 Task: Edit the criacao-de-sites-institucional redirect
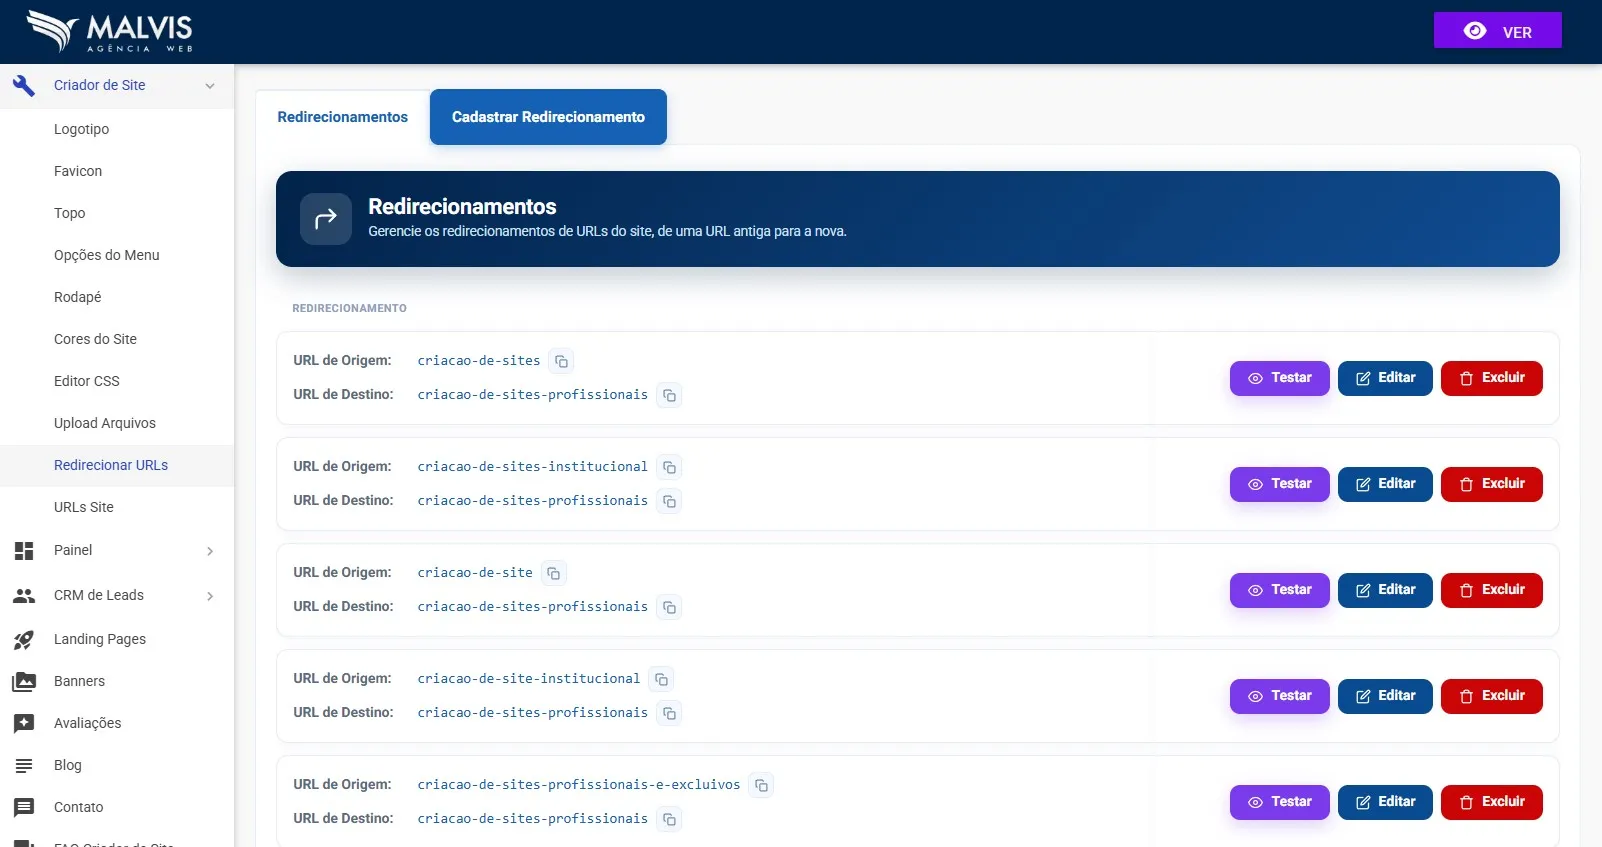pos(1385,484)
